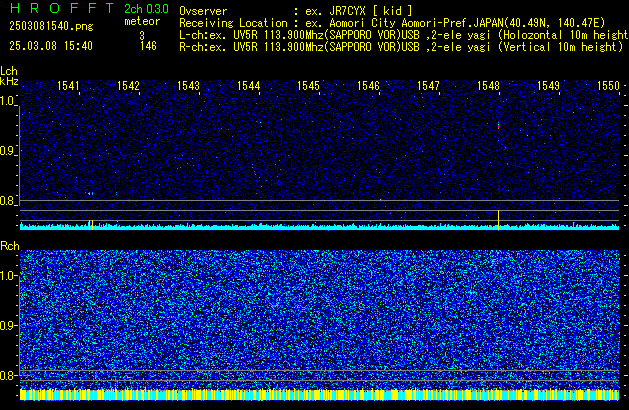
Task: Click the 1541 time marker
Action: [x=68, y=86]
